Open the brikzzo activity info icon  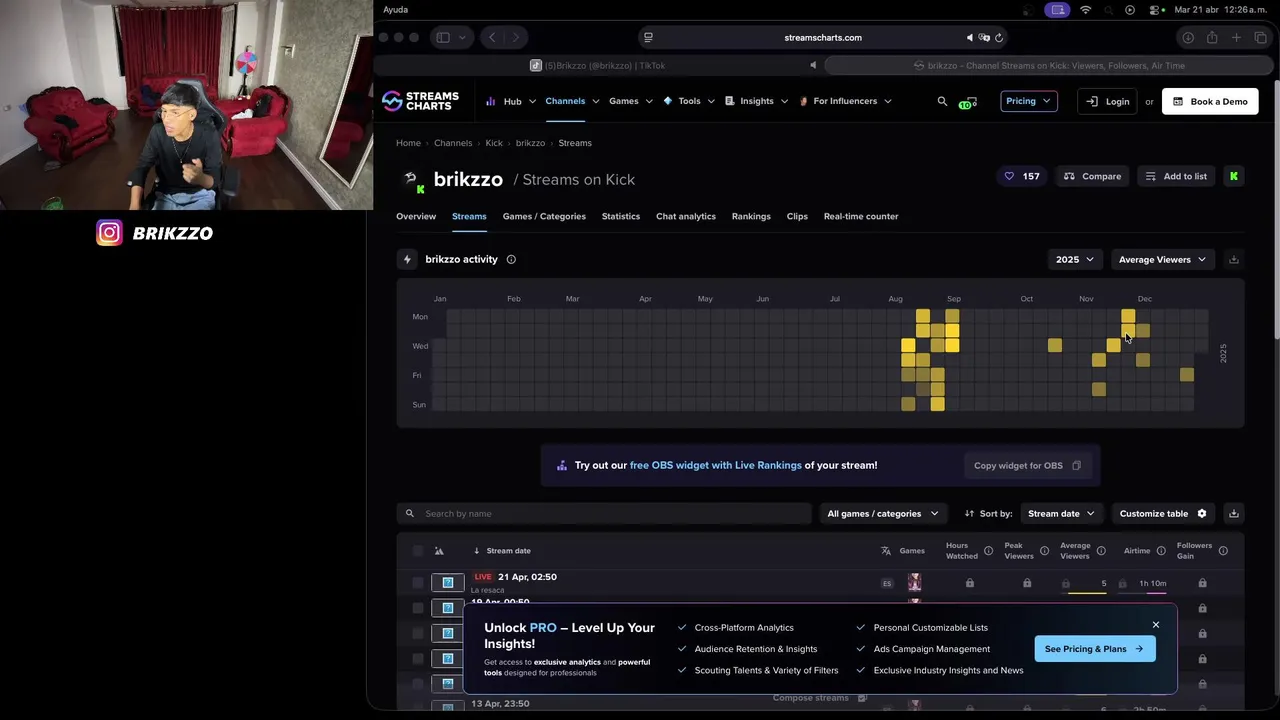point(511,259)
